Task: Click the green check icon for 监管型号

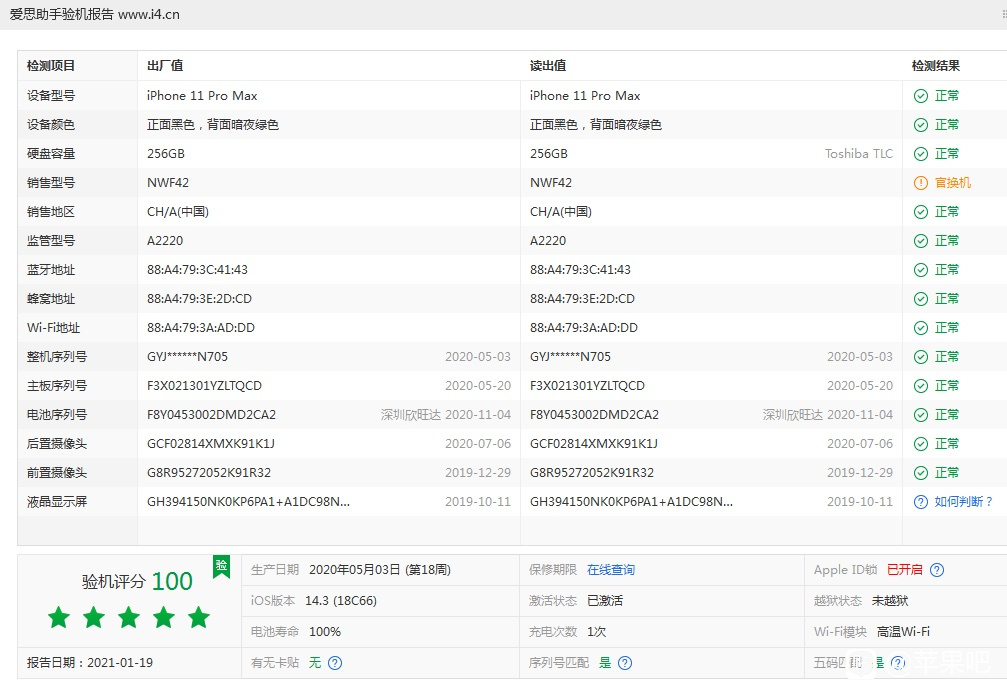Action: click(920, 241)
